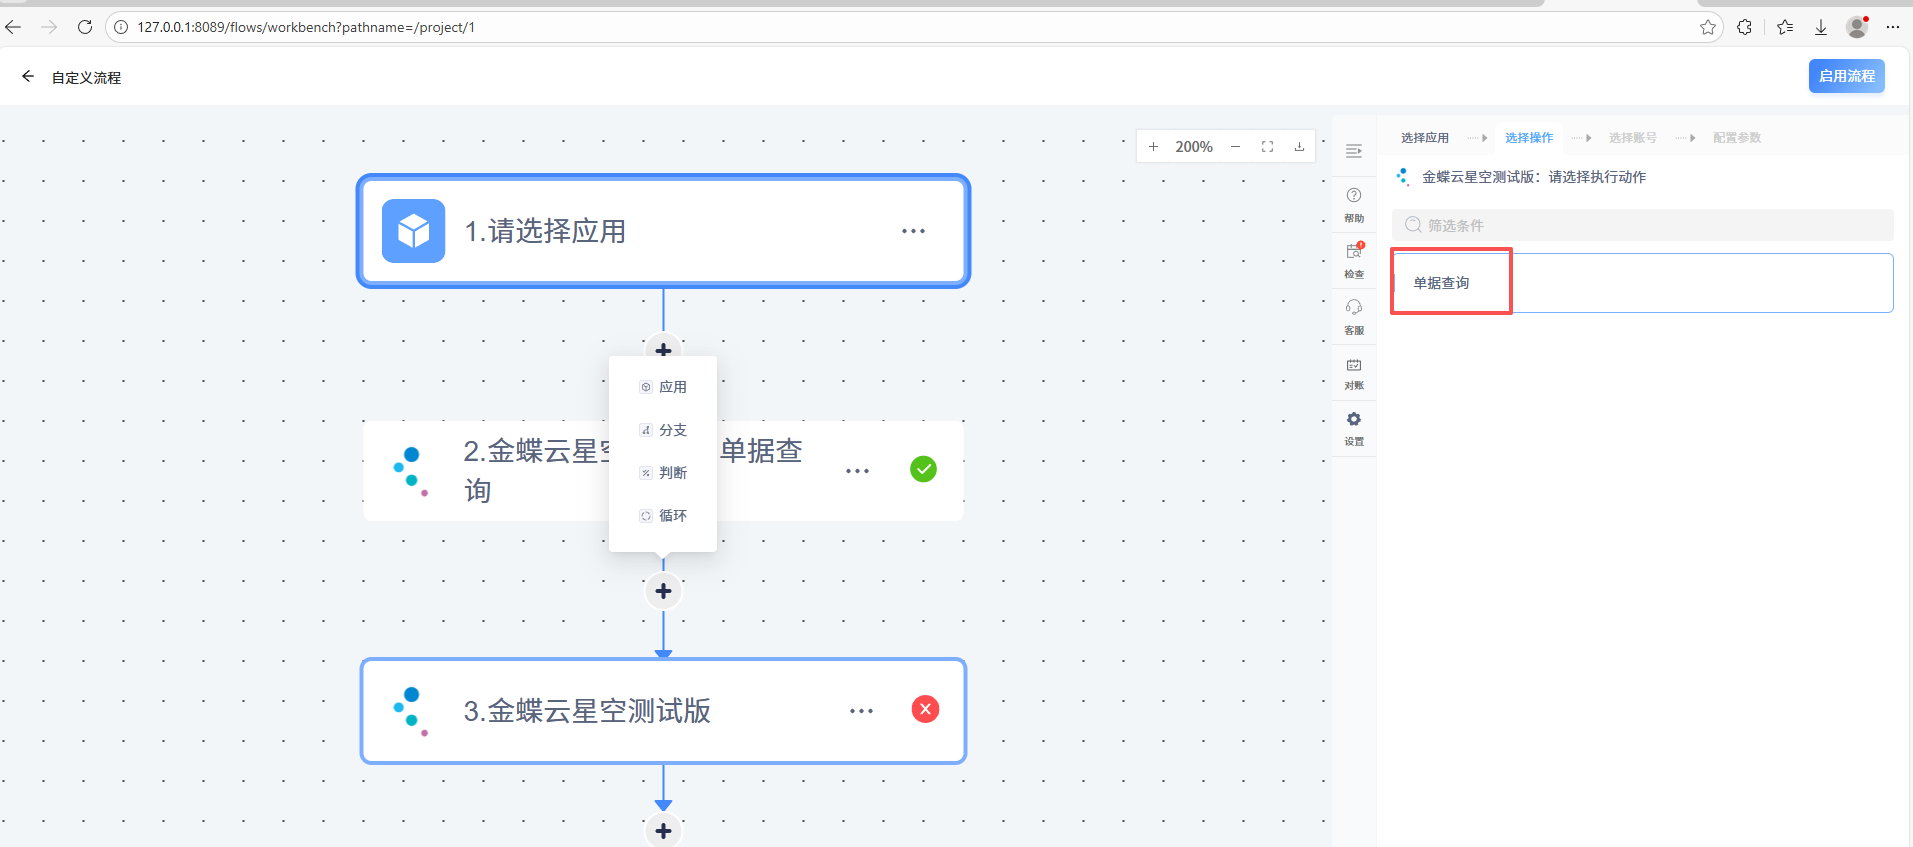Open more options on node 3 金蝶云星空测试版
Image resolution: width=1913 pixels, height=847 pixels.
(x=861, y=711)
